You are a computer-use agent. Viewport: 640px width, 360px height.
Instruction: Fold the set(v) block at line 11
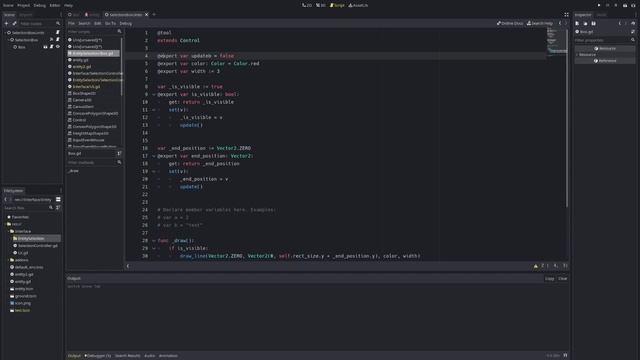pos(154,110)
